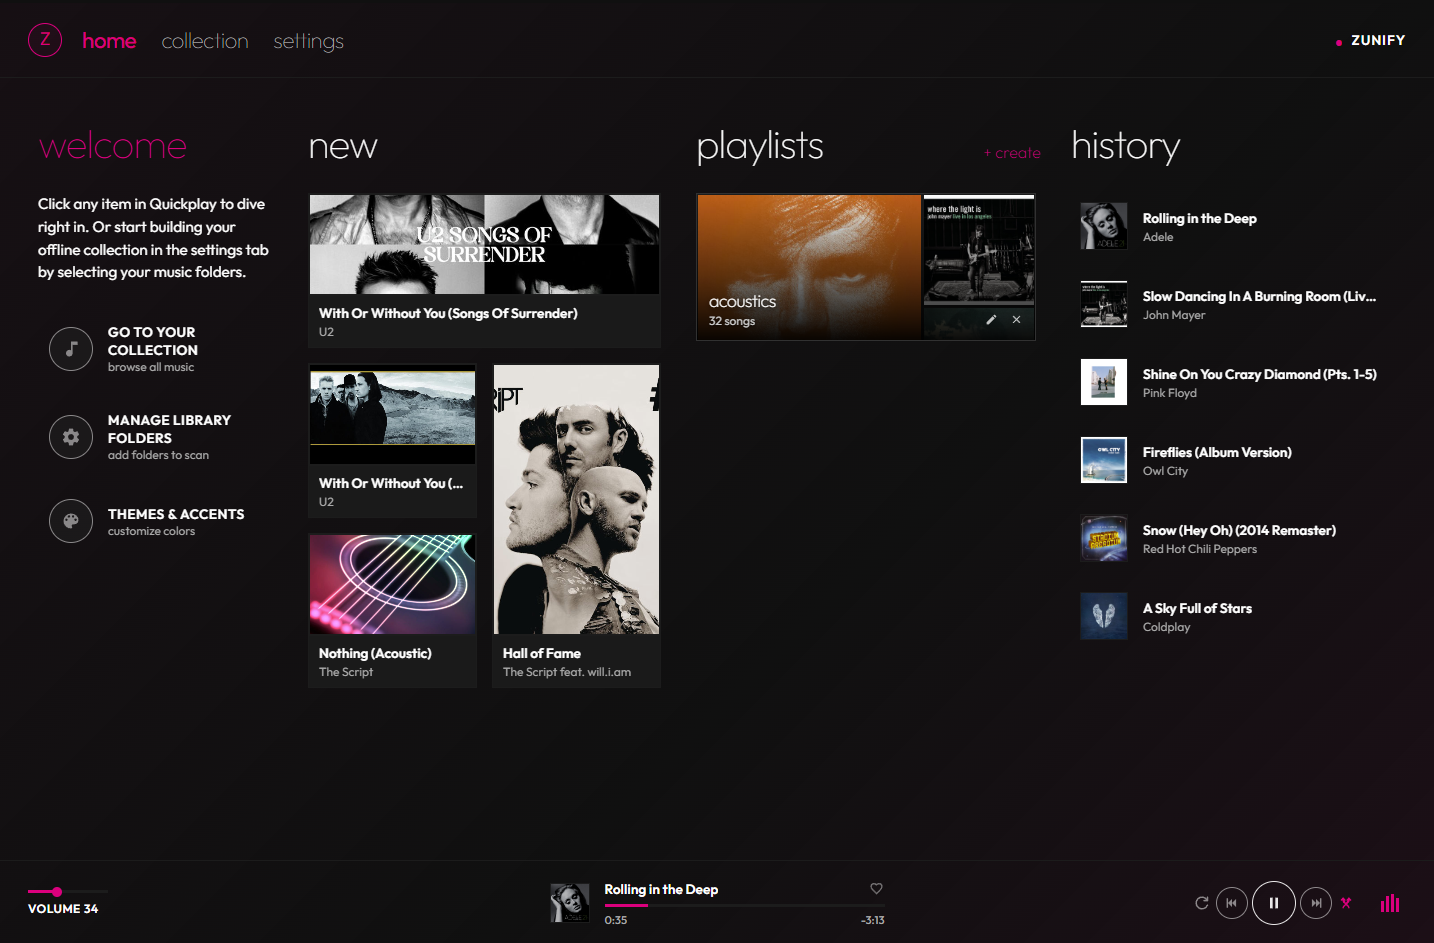This screenshot has width=1434, height=943.
Task: Click the Zunify Z logo icon
Action: click(45, 40)
